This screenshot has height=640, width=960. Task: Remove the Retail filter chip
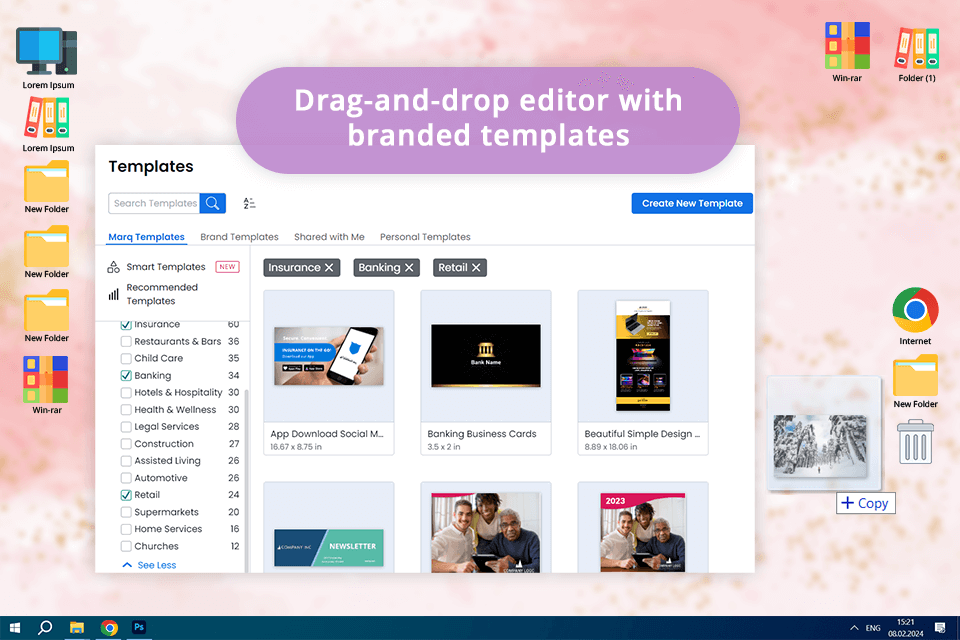[476, 268]
